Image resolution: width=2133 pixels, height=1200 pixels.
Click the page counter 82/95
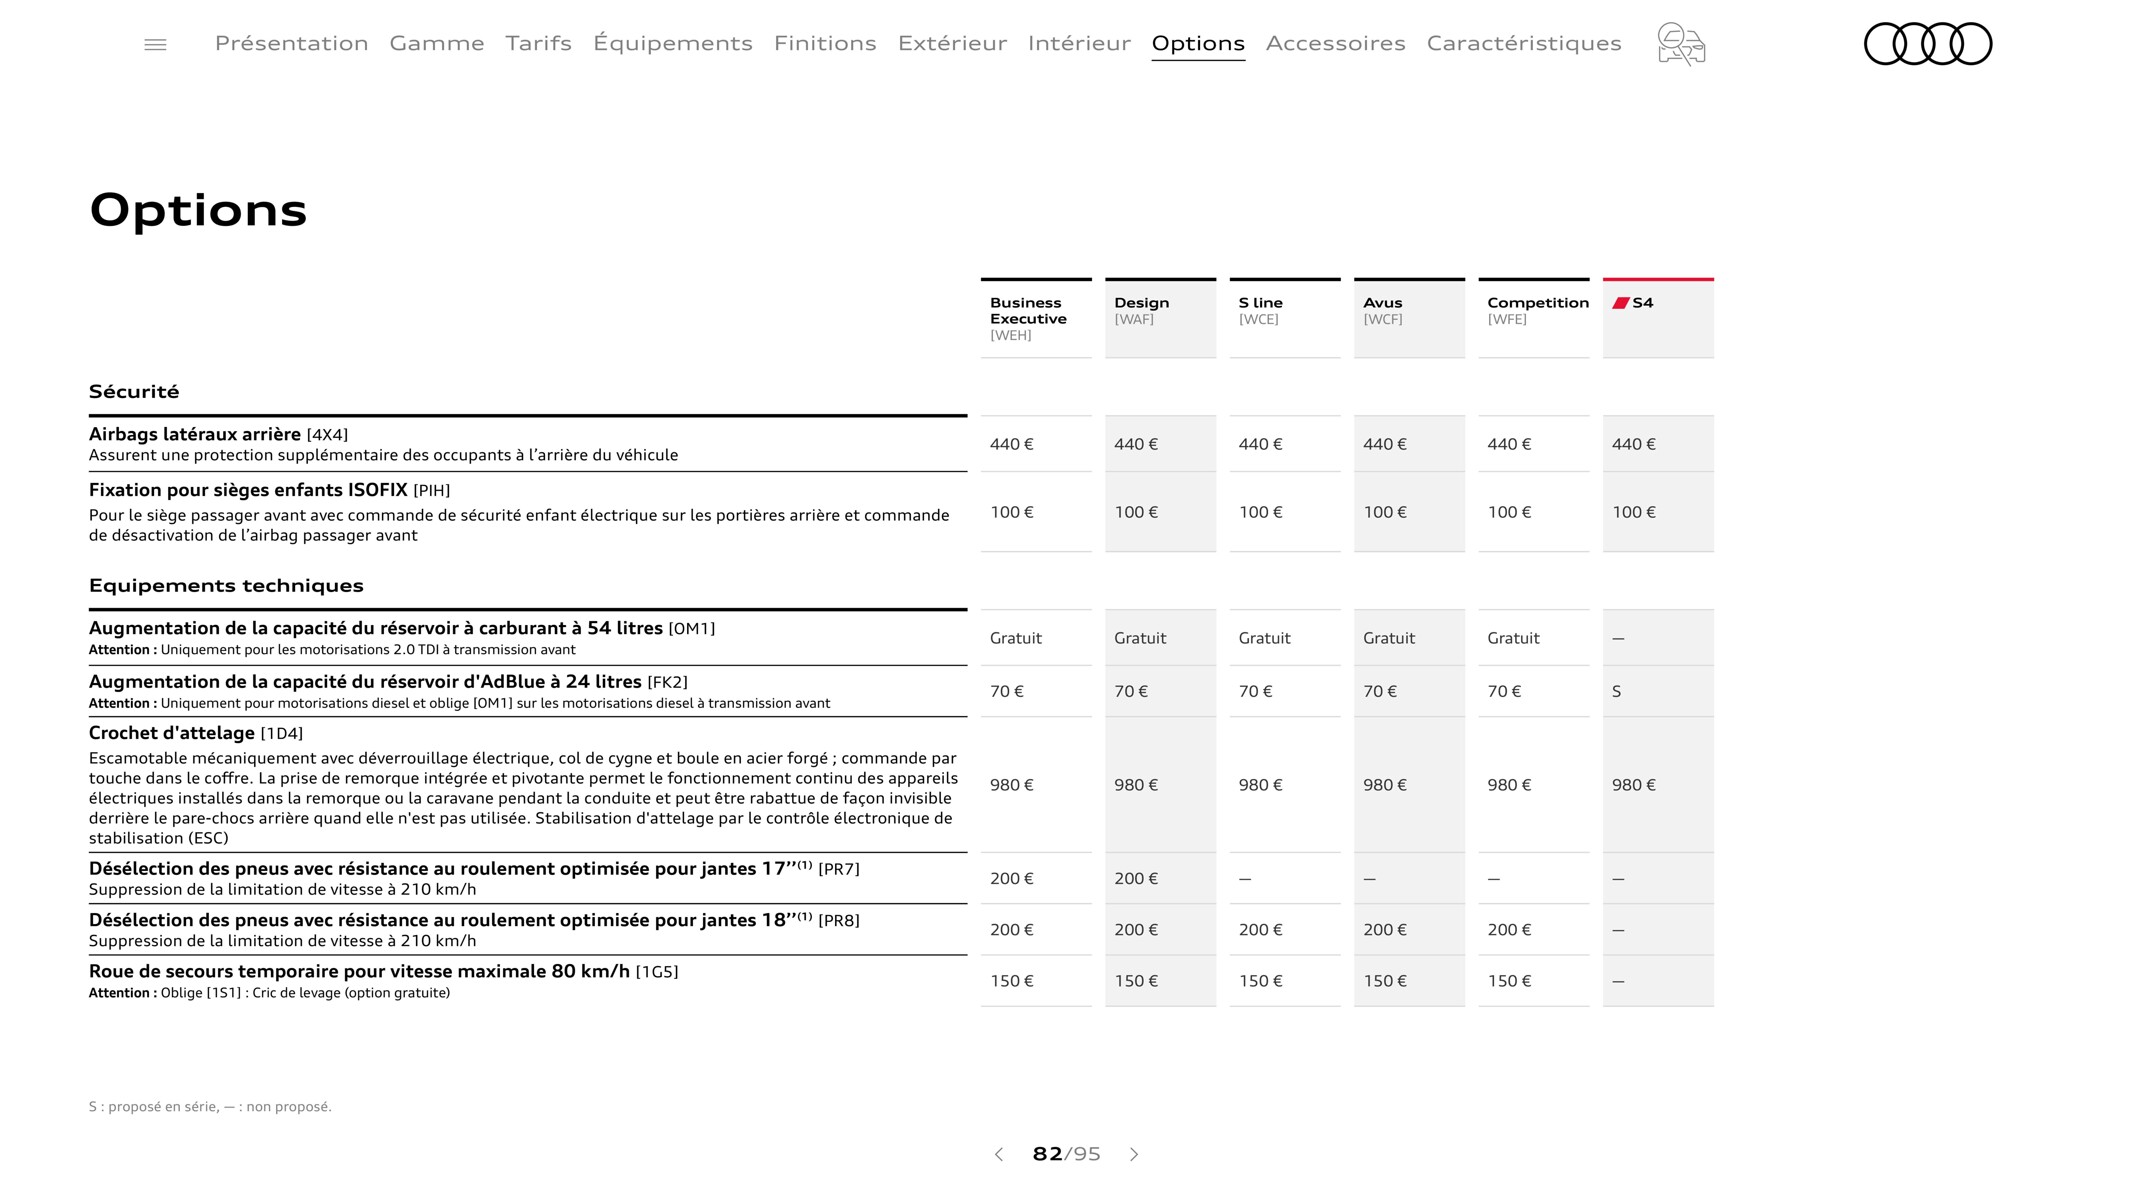coord(1066,1154)
